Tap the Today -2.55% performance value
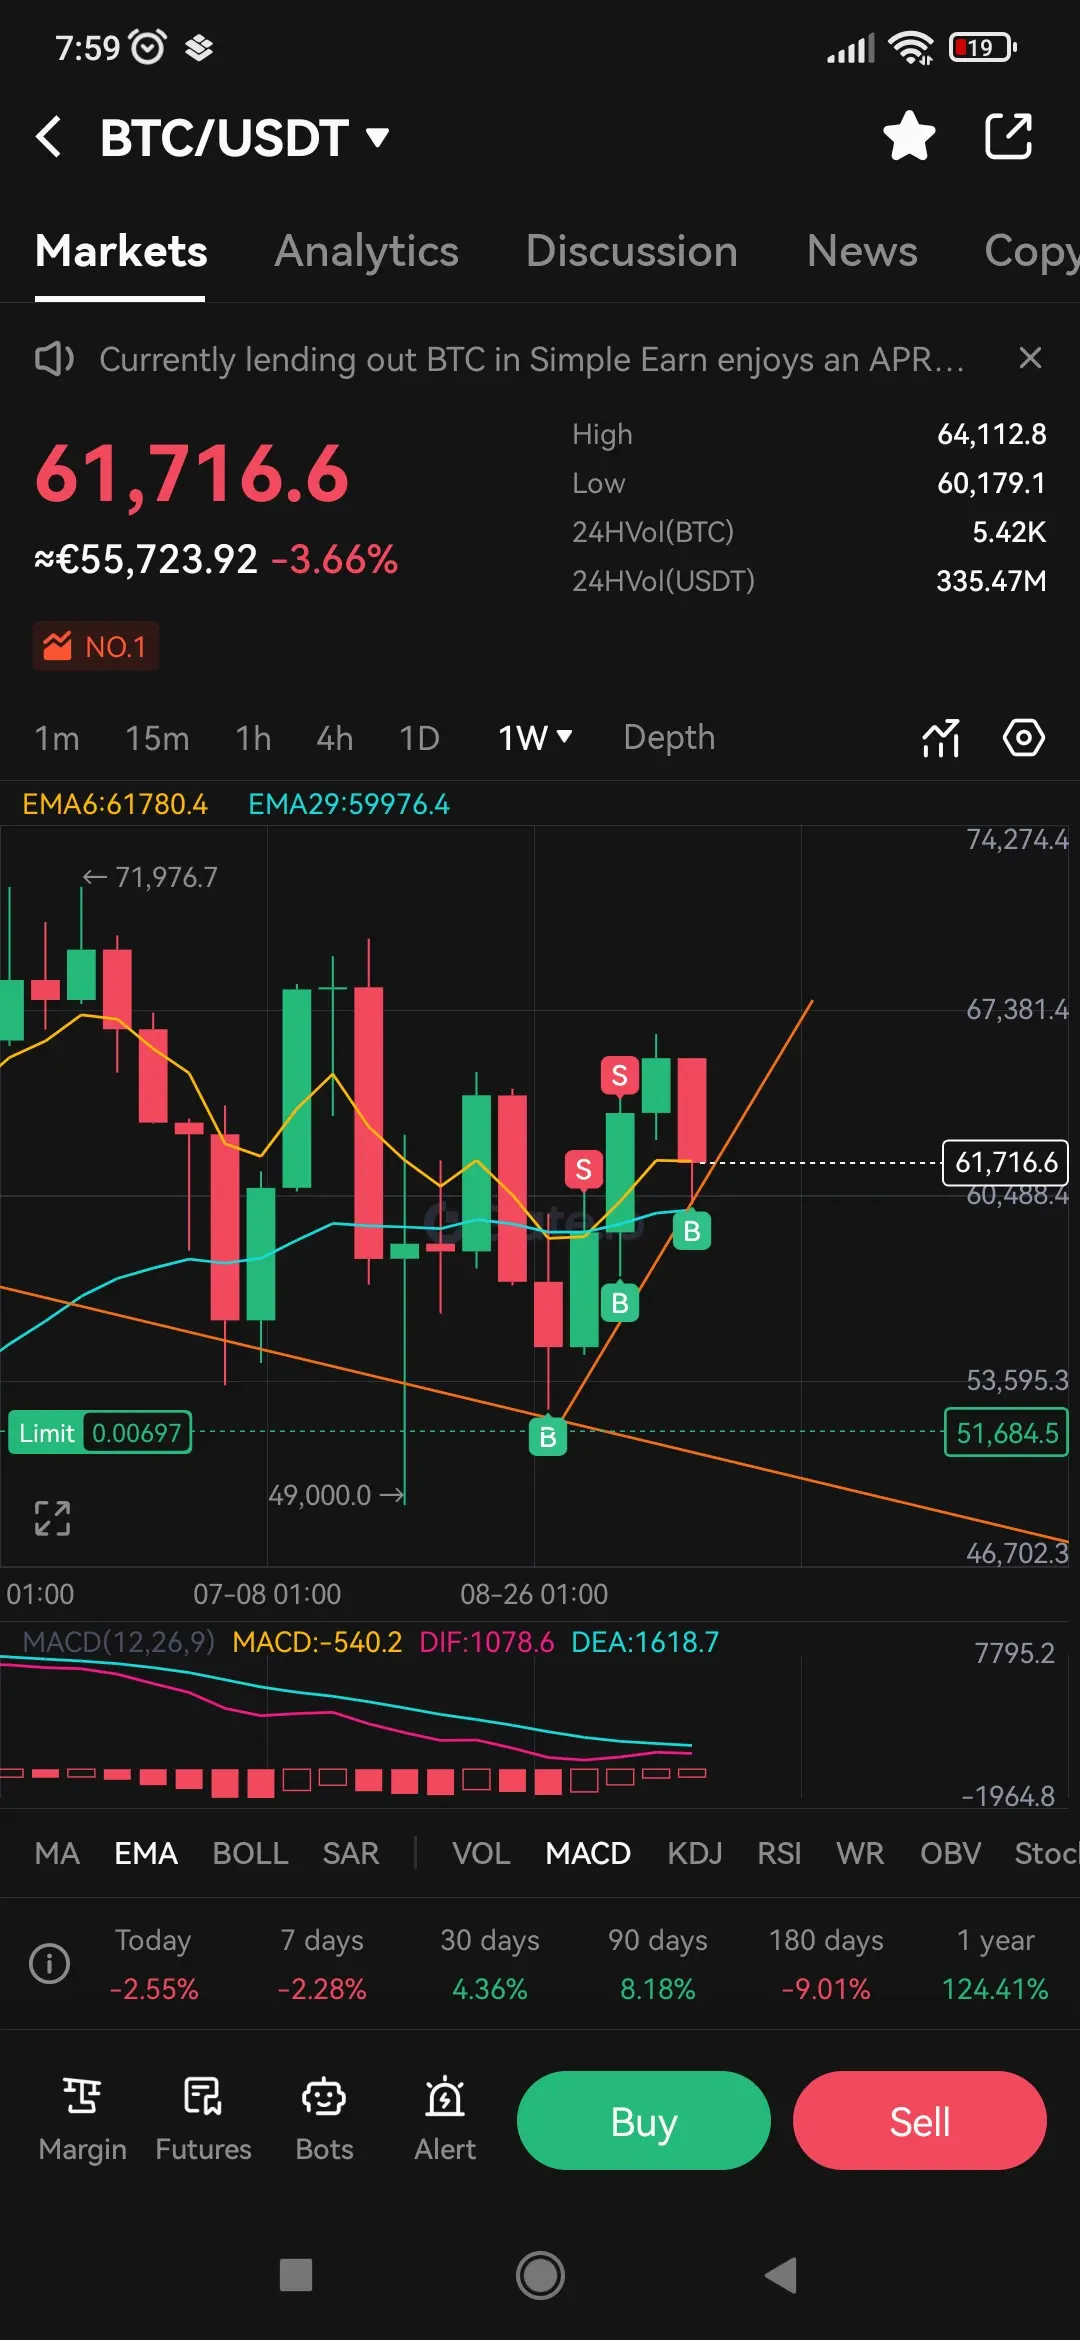This screenshot has width=1080, height=2340. coord(154,1989)
